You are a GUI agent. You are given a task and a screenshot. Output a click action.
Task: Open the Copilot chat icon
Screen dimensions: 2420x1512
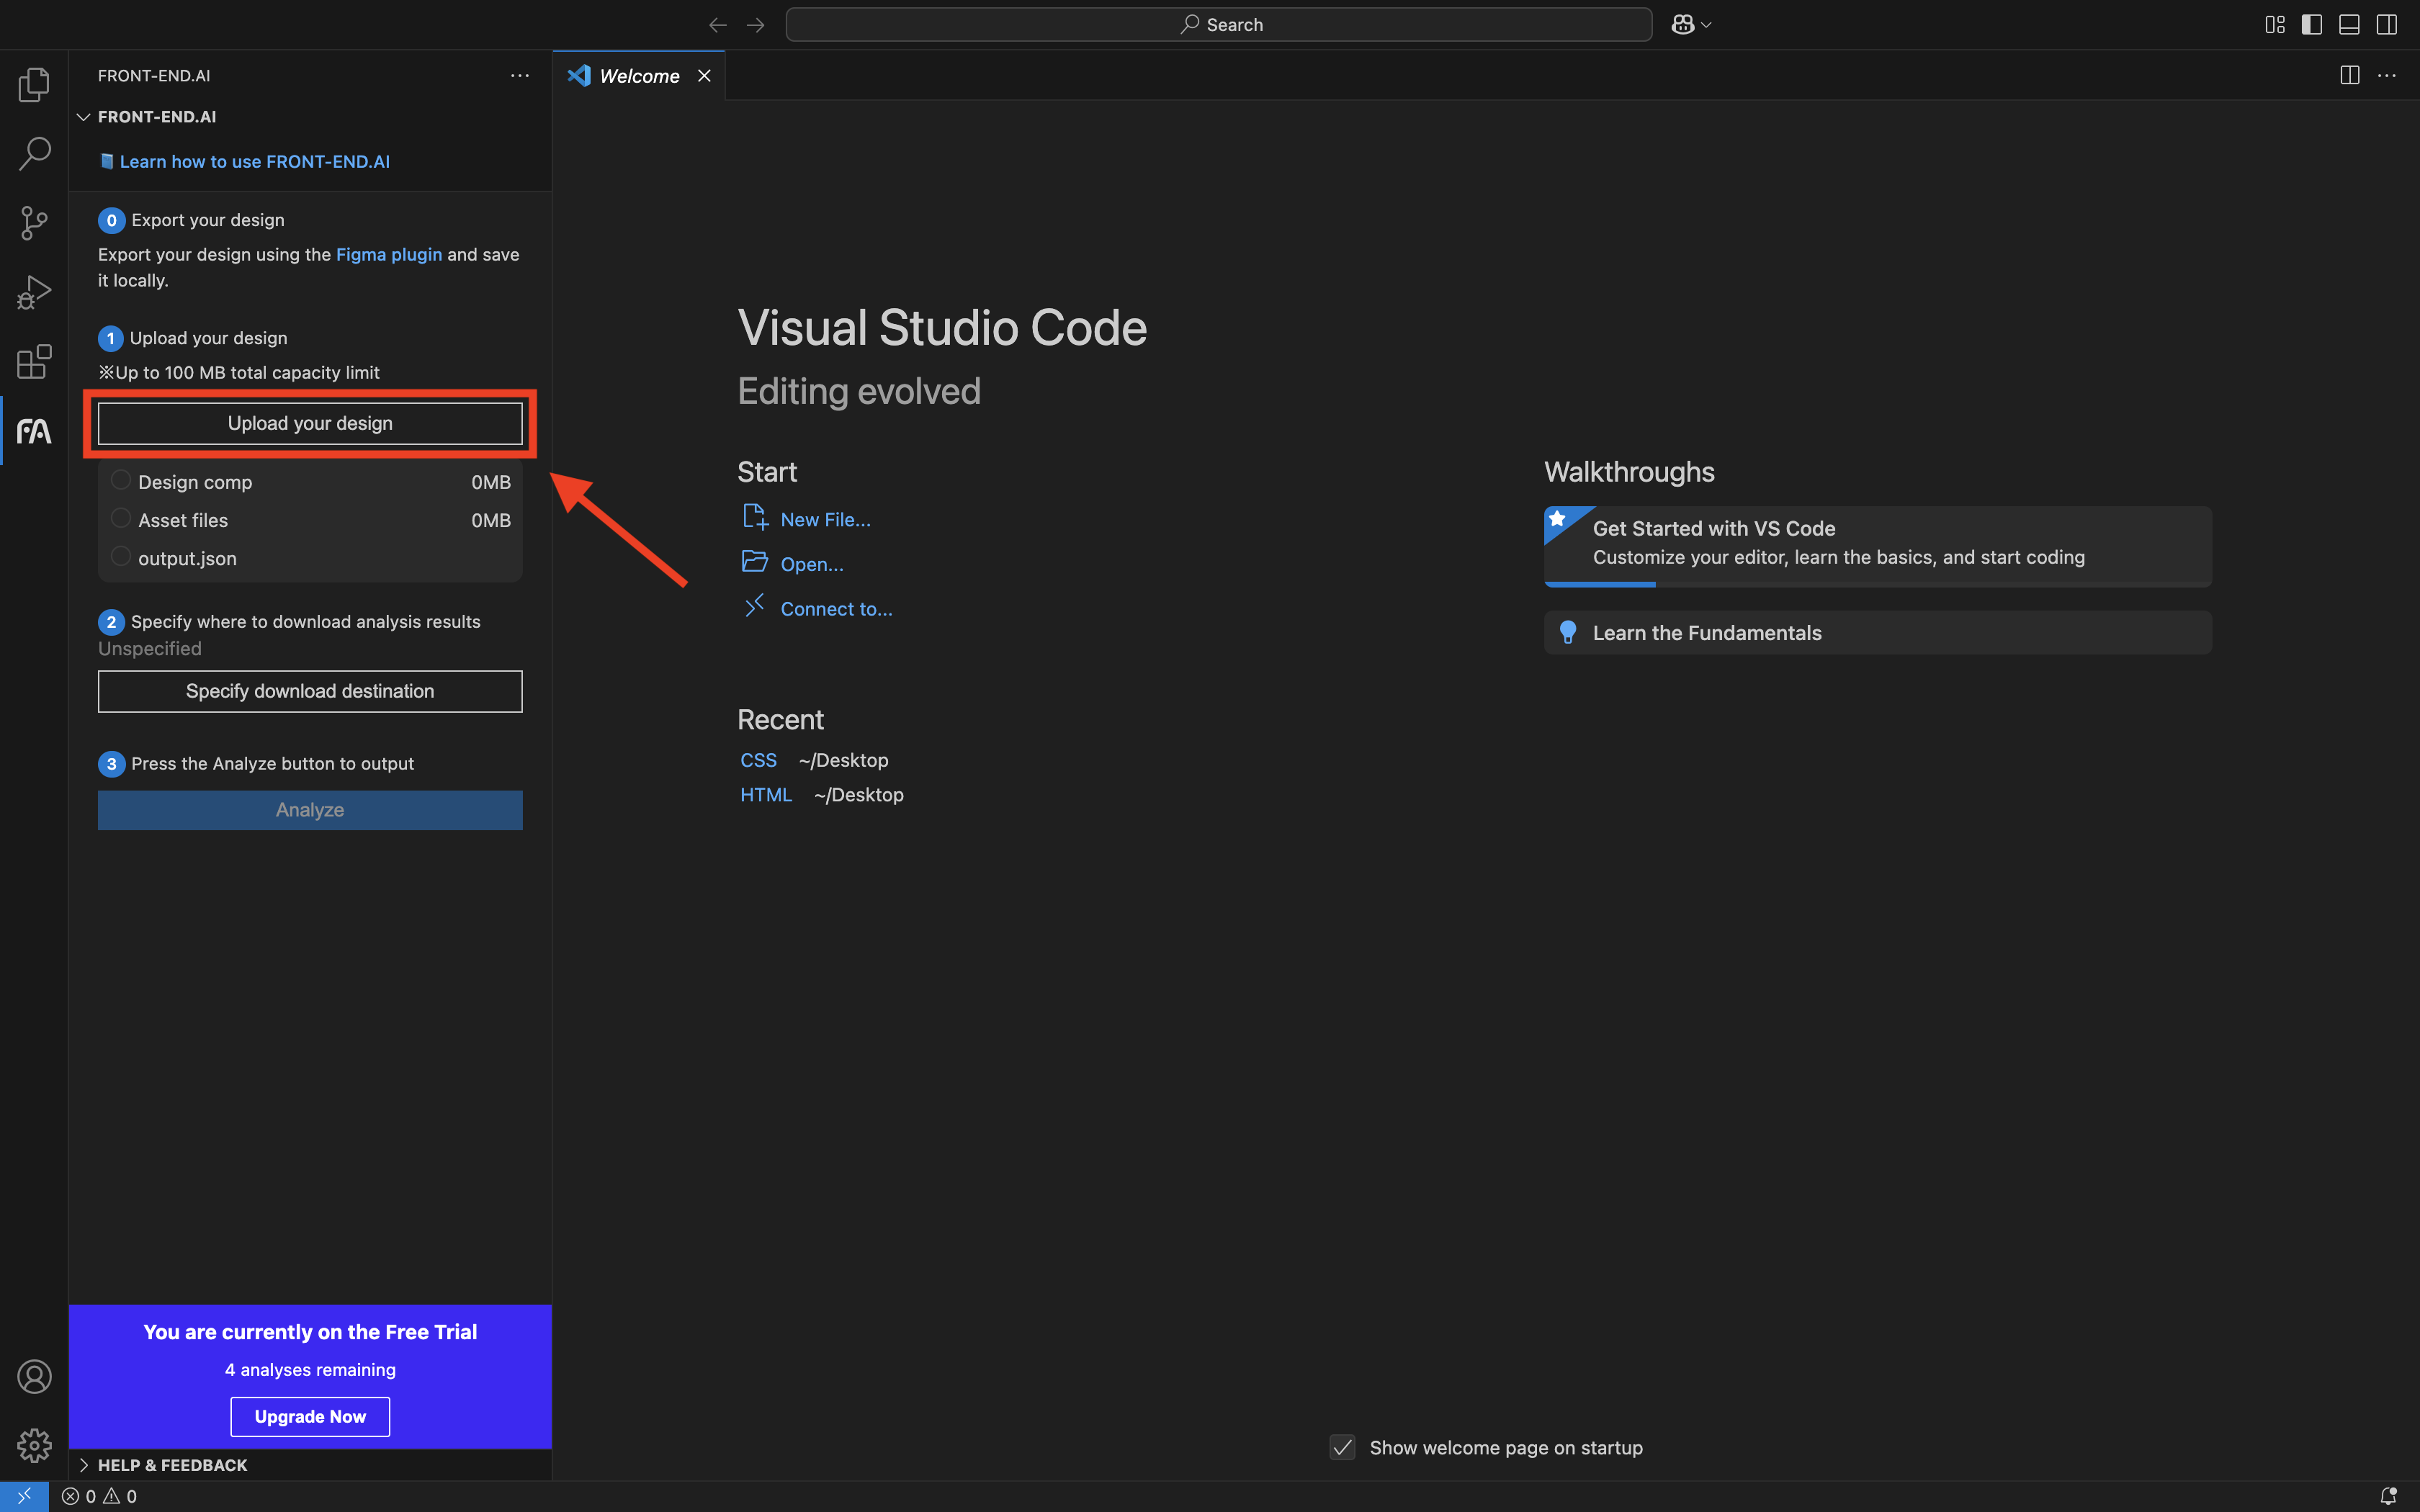click(1682, 25)
